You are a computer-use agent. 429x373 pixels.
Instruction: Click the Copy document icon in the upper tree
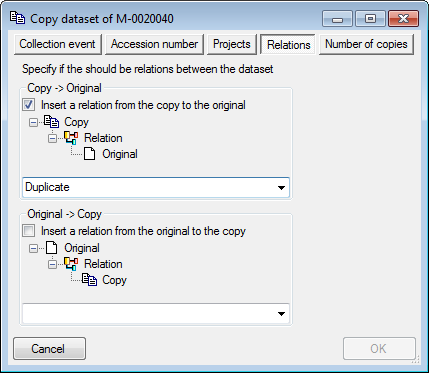click(x=51, y=122)
